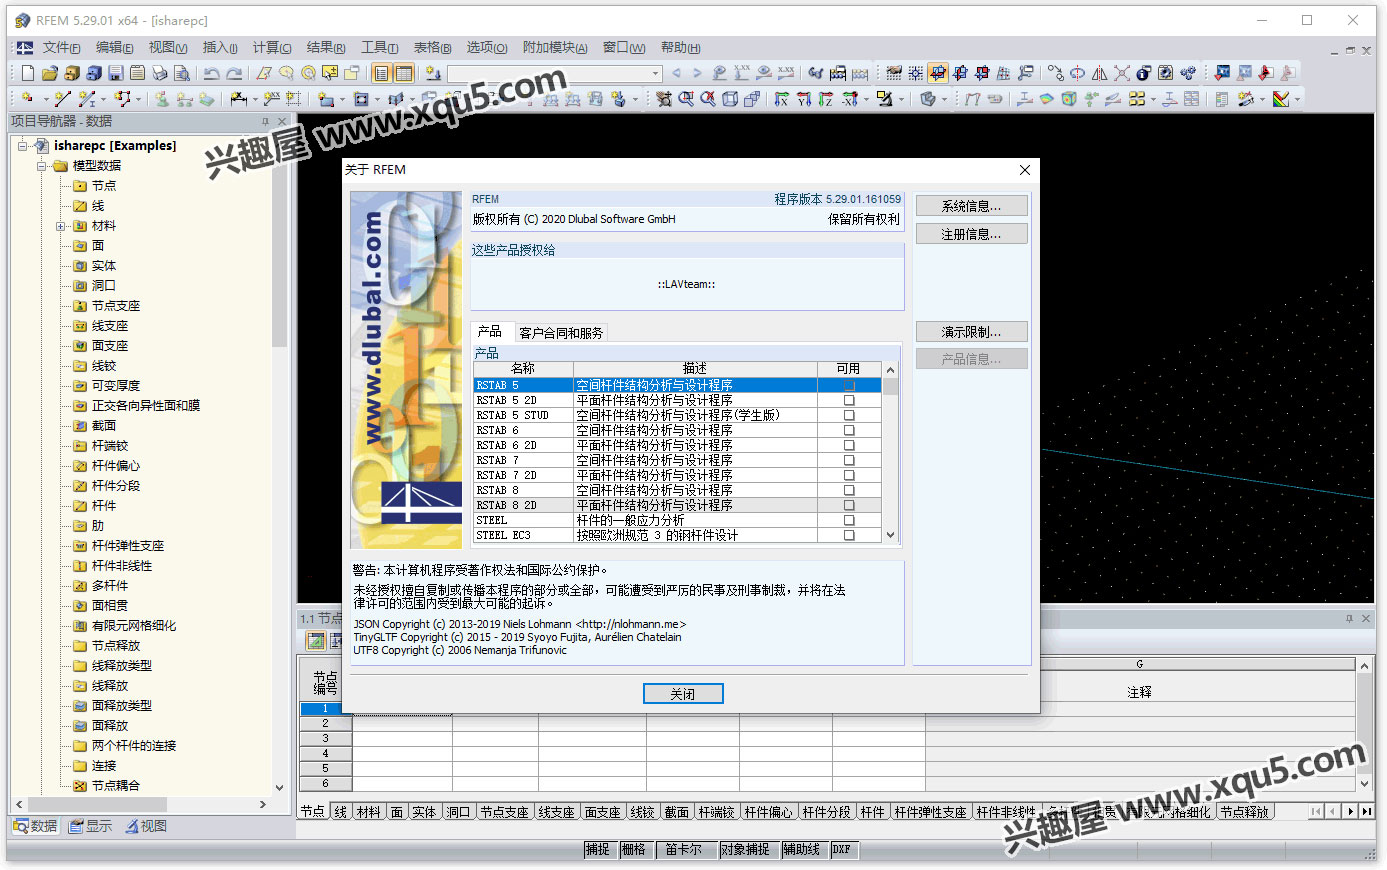Click the New model toolbar icon

[27, 73]
